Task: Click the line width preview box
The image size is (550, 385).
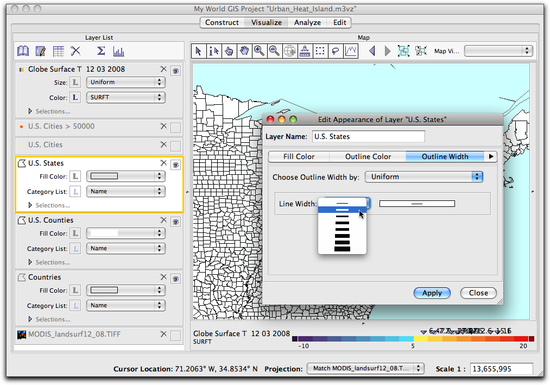Action: click(417, 203)
